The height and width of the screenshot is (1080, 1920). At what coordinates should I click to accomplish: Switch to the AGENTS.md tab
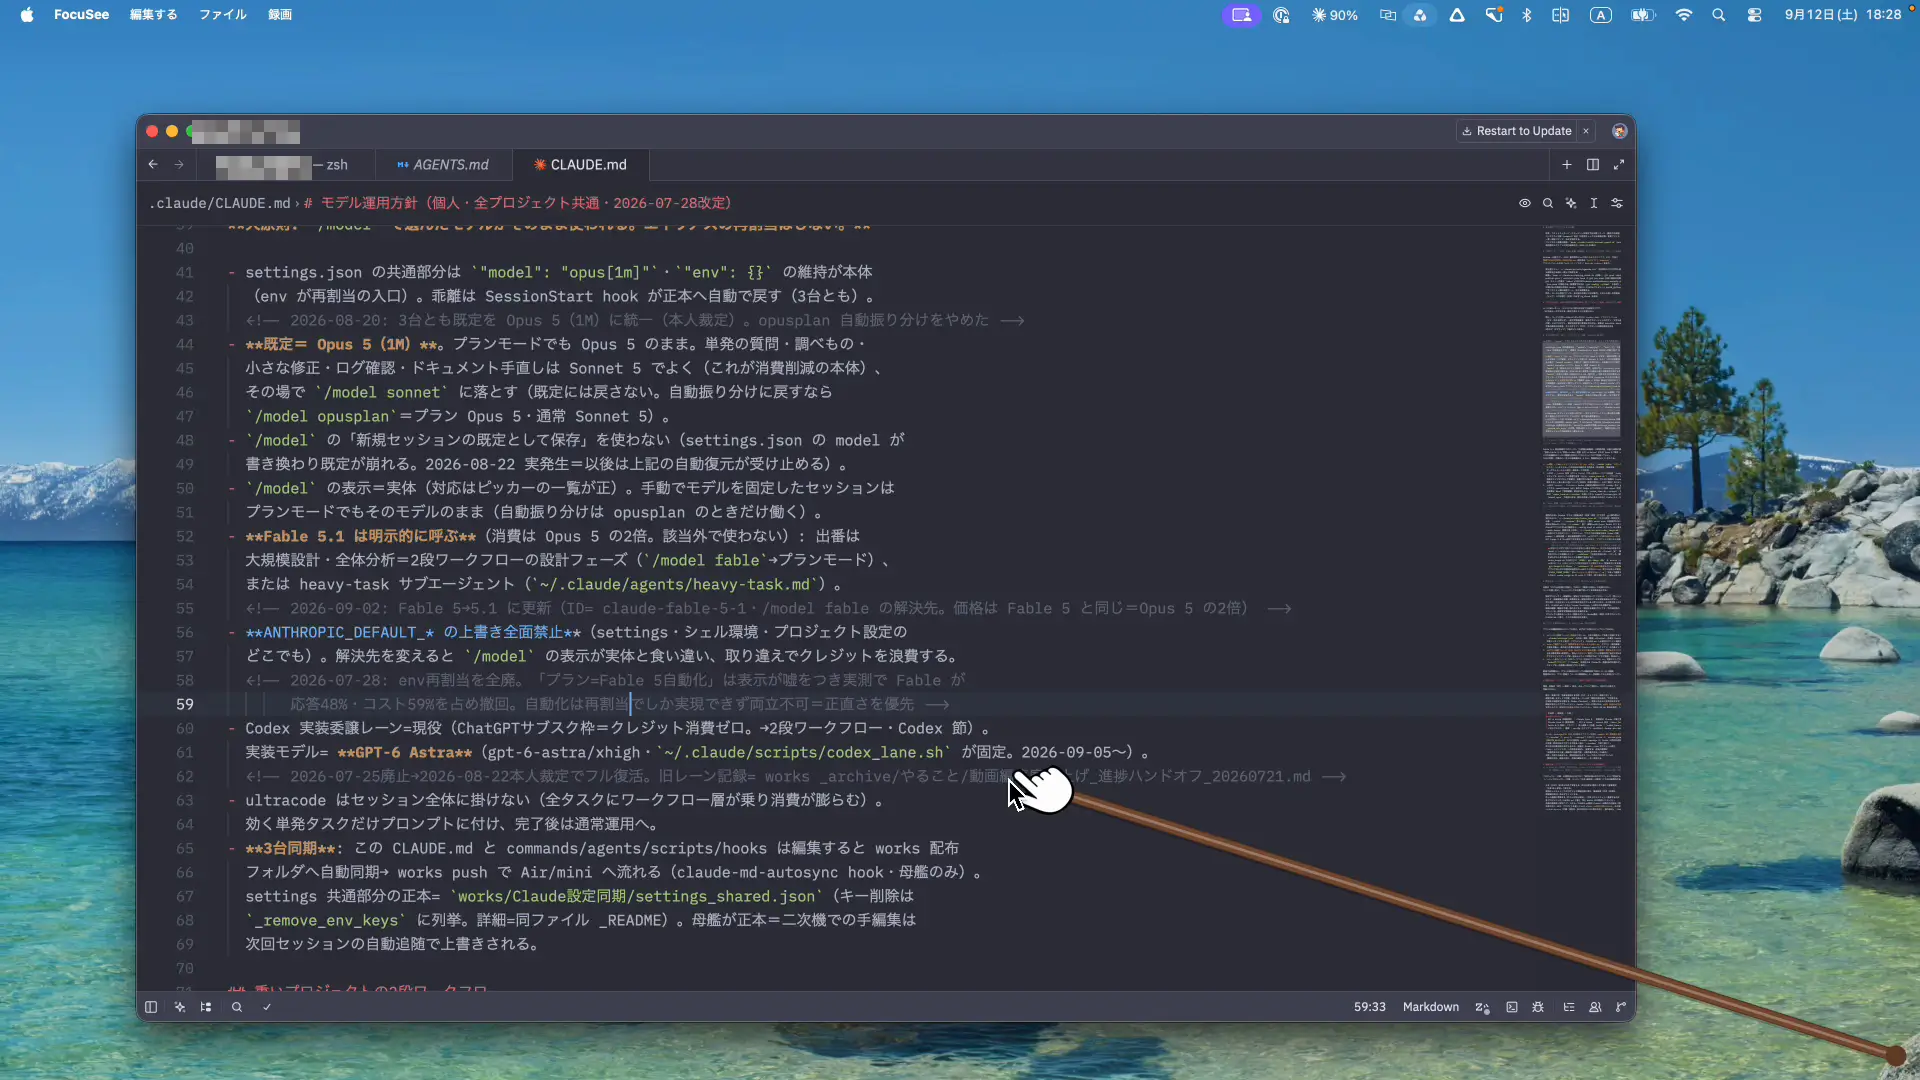pyautogui.click(x=443, y=165)
